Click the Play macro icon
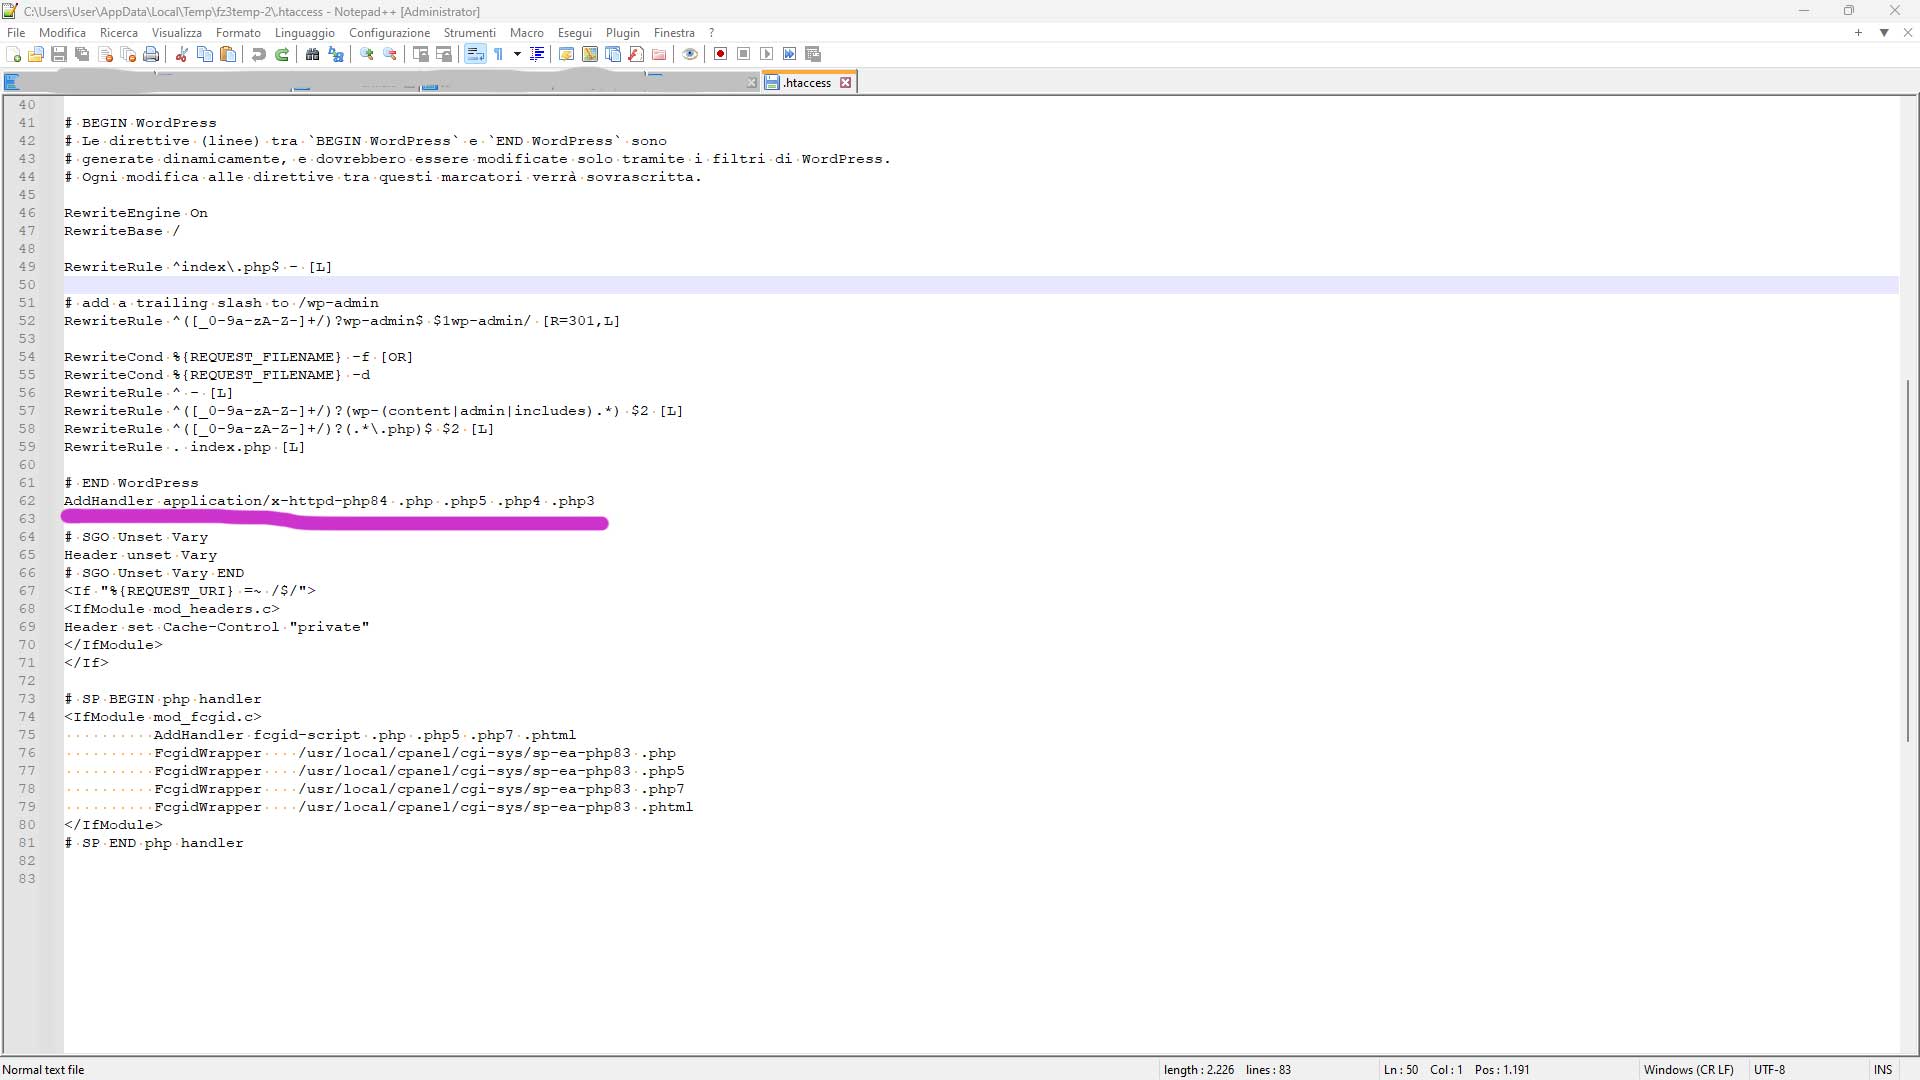Screen dimensions: 1920x1080 click(x=767, y=54)
